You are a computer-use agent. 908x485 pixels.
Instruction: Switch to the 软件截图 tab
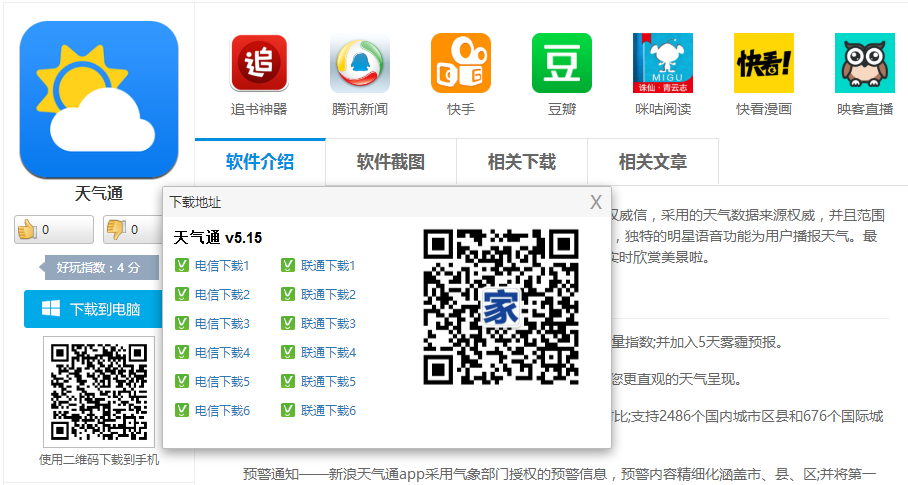(391, 161)
